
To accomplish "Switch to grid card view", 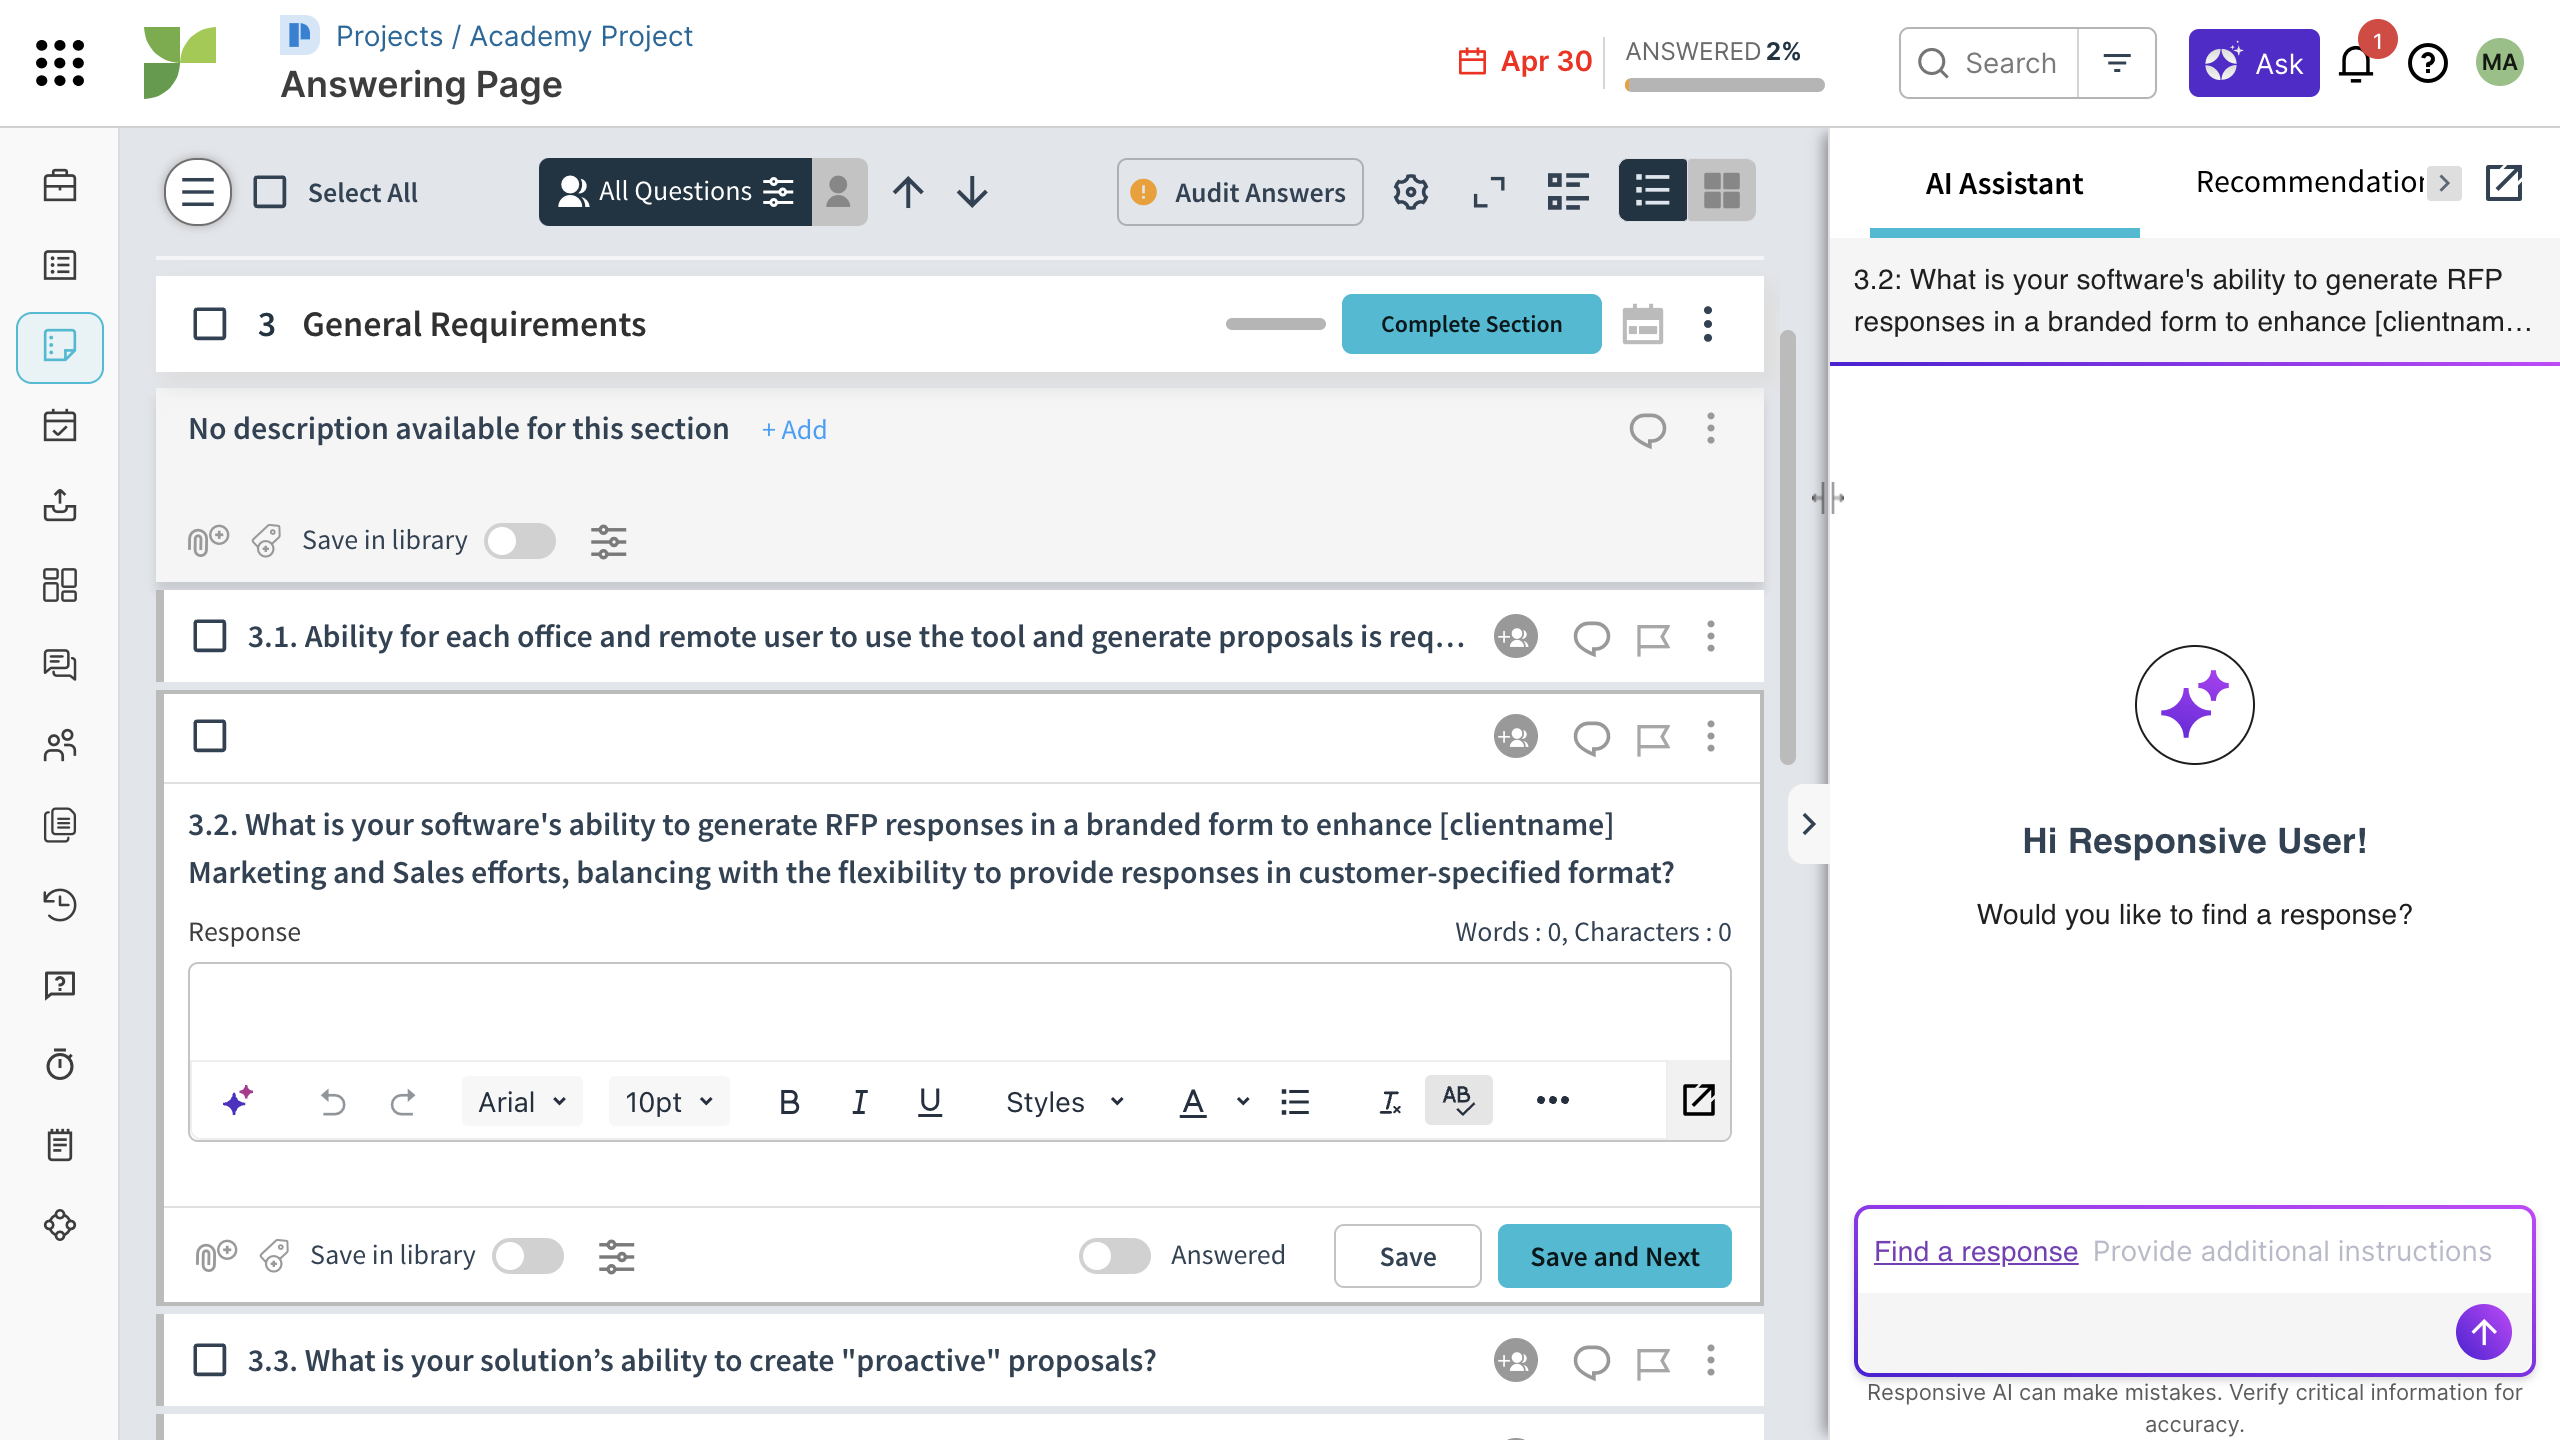I will 1721,190.
